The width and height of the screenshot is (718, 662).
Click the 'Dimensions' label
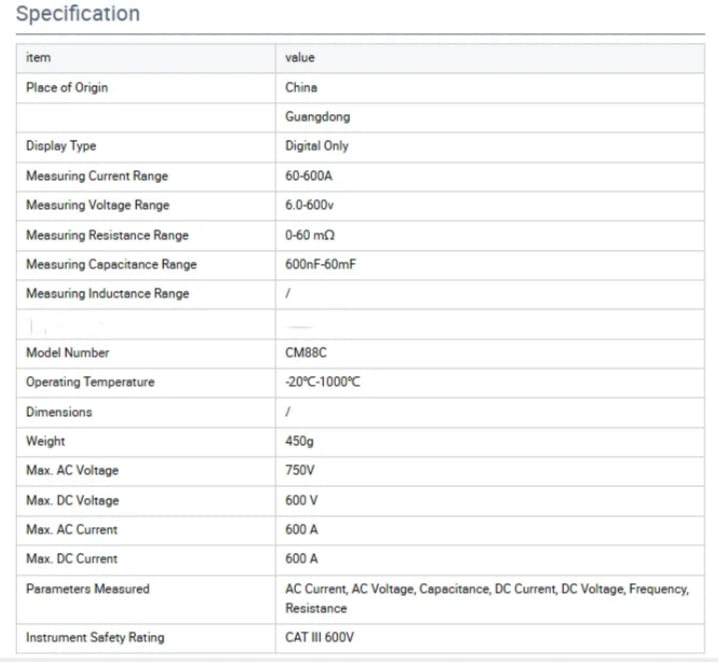[x=59, y=412]
